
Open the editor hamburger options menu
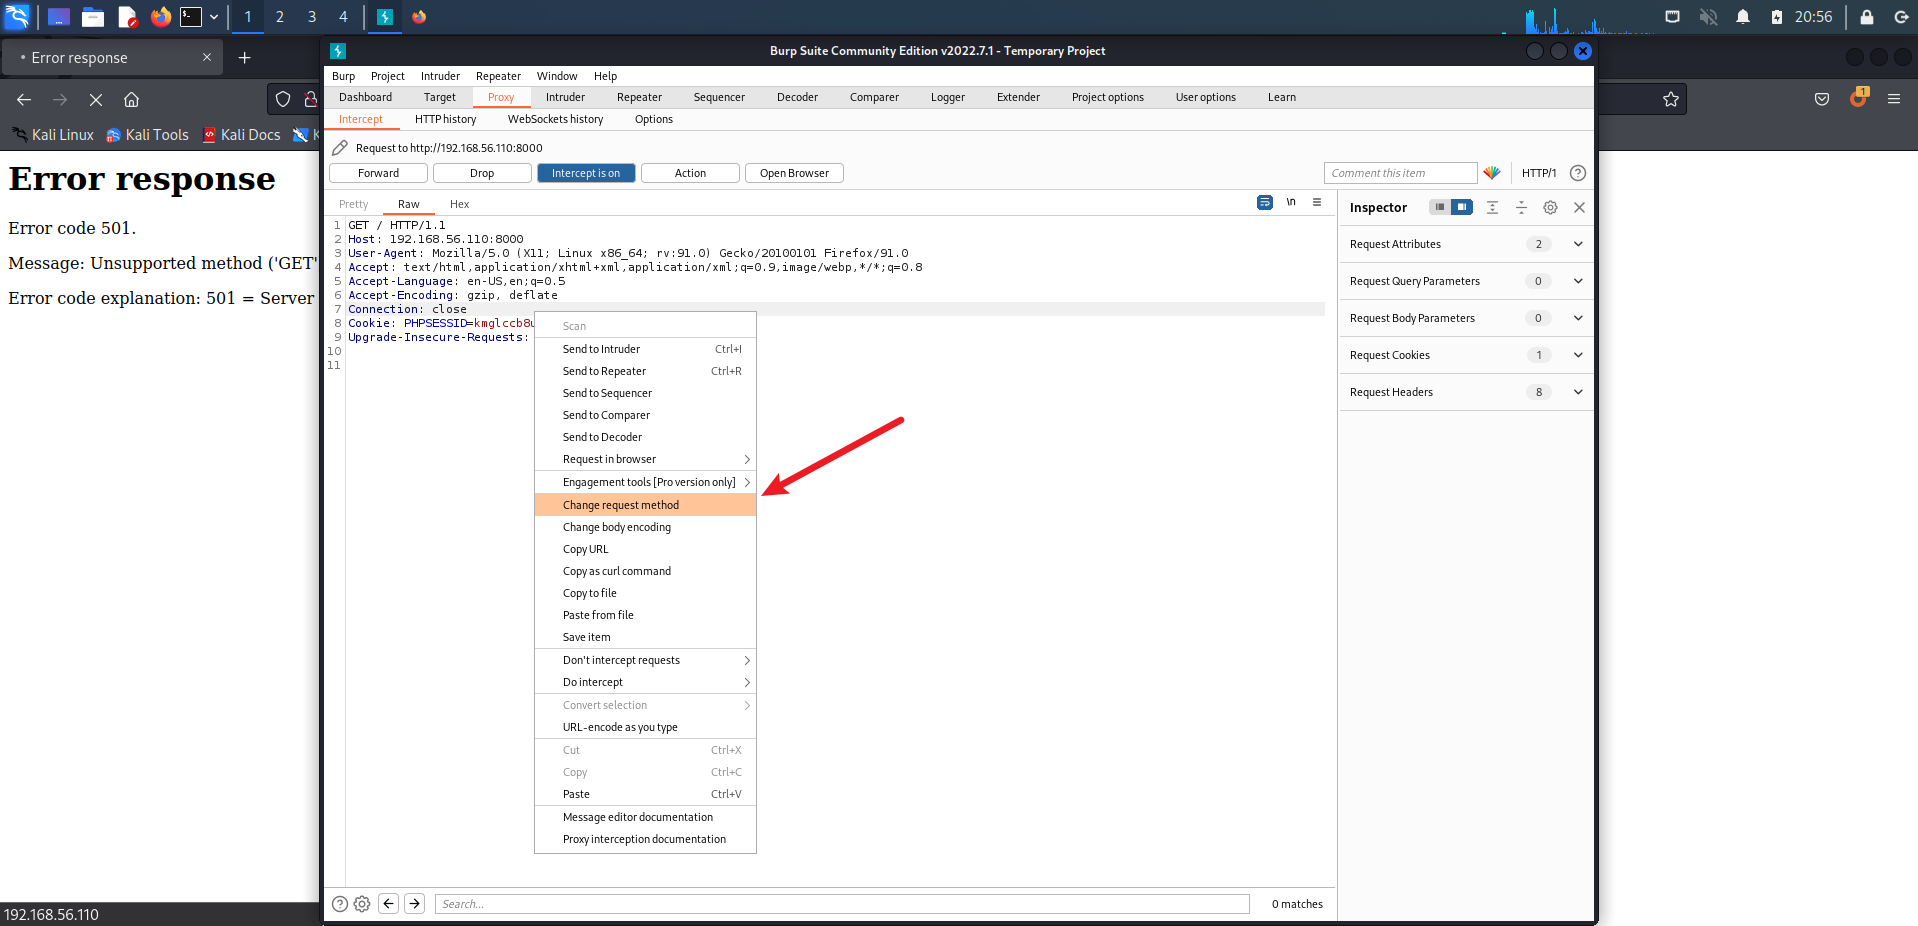click(1317, 202)
